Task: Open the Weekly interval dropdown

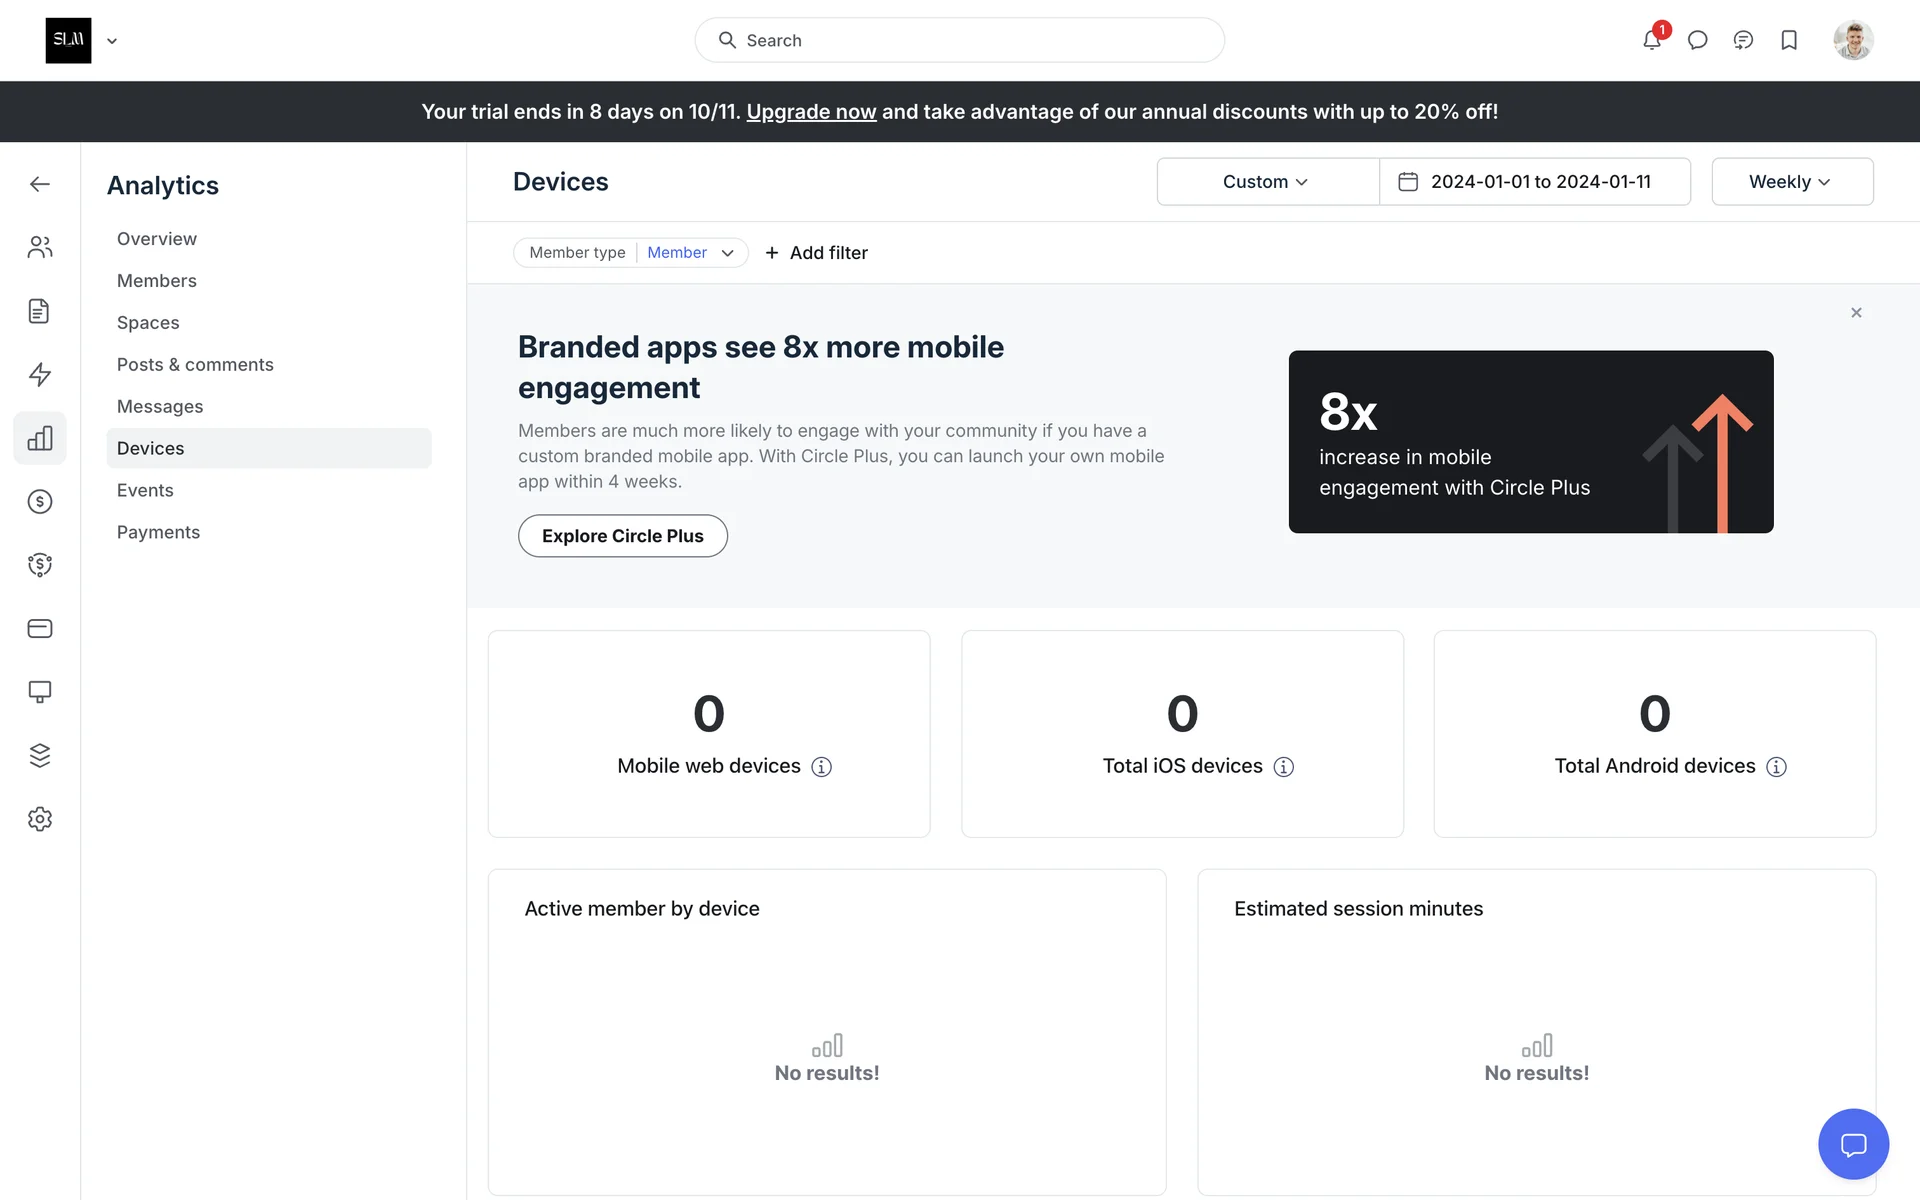Action: click(1791, 182)
